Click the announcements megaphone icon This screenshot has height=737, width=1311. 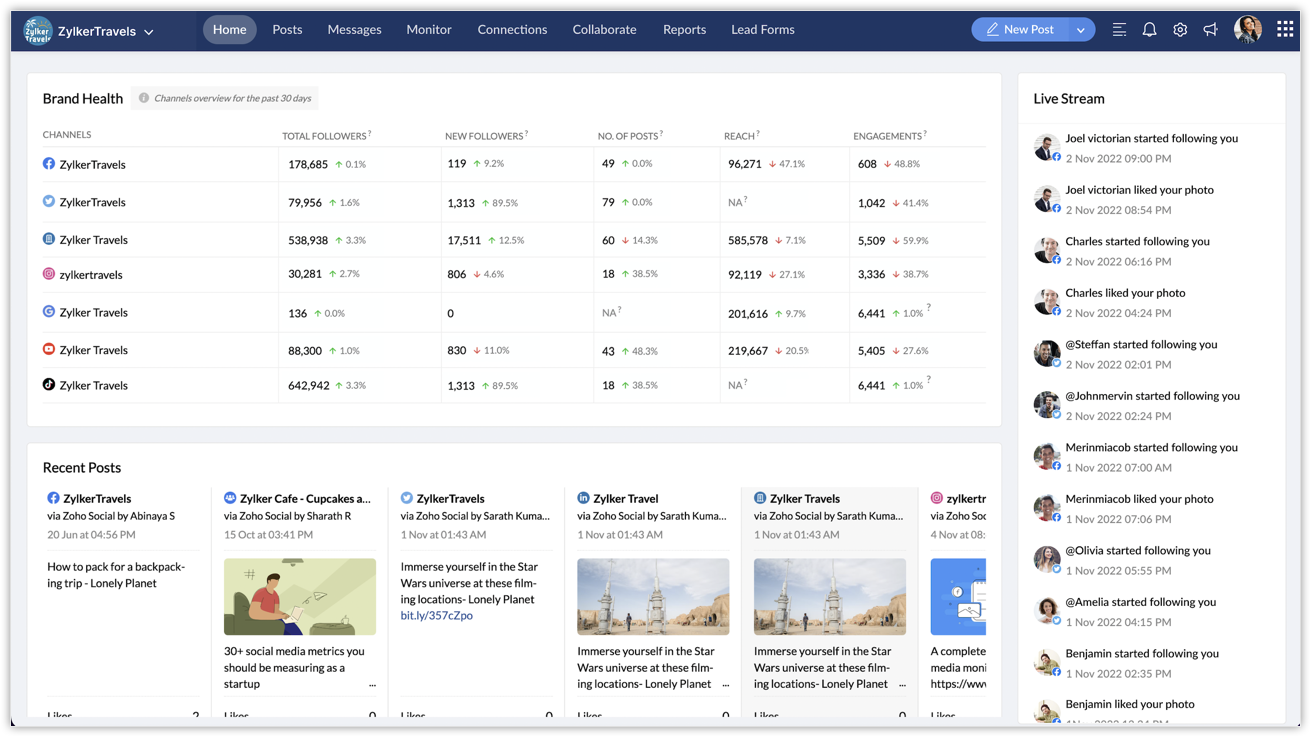[1210, 30]
